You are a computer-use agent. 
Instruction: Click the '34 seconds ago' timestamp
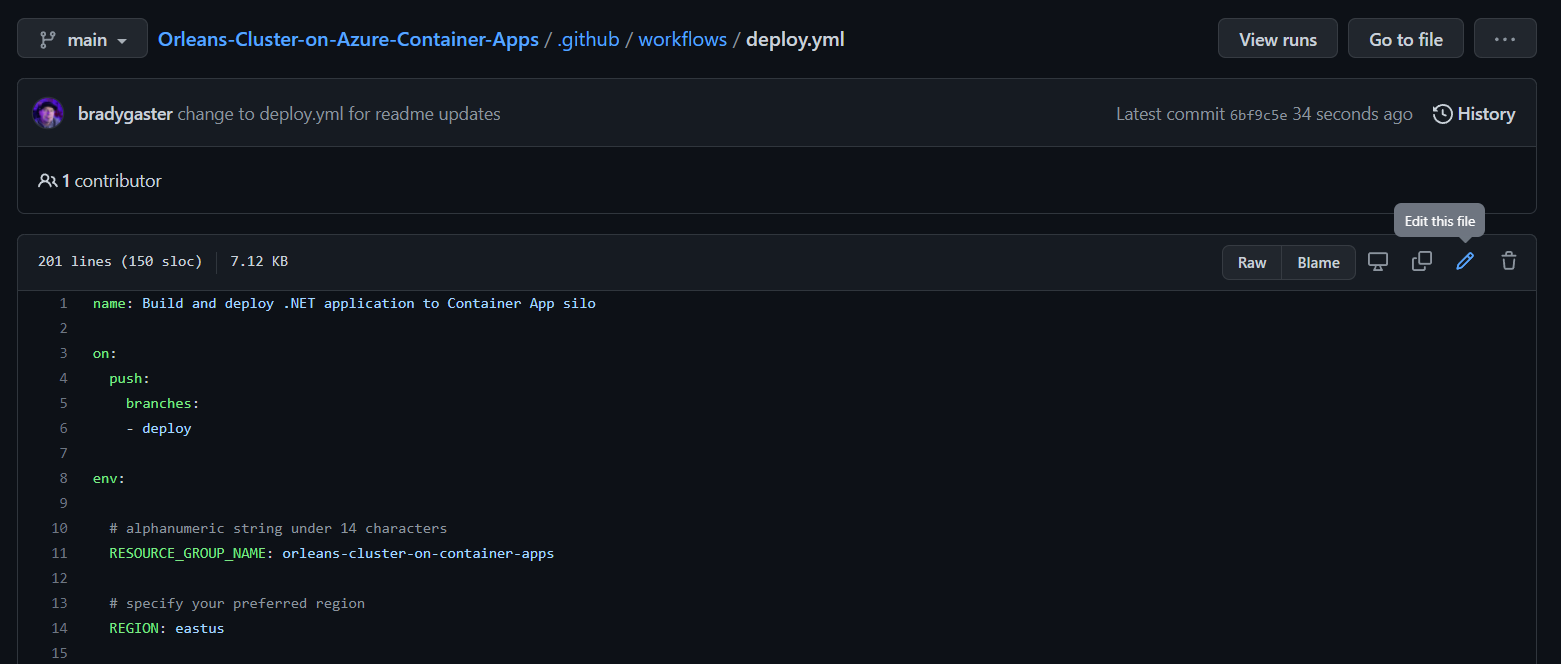pyautogui.click(x=1352, y=114)
